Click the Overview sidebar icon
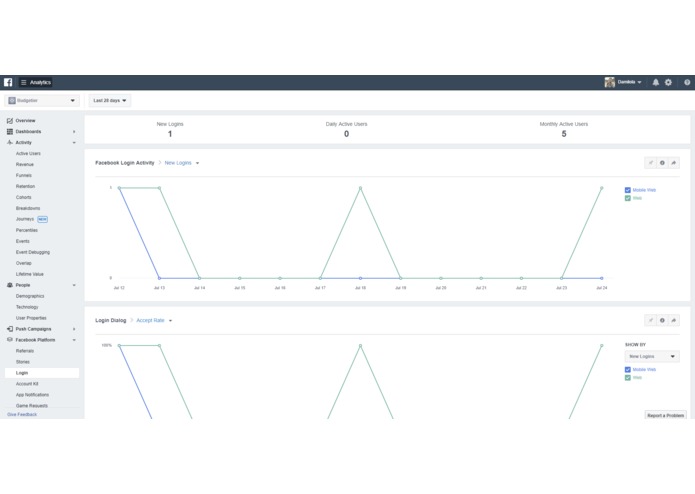The width and height of the screenshot is (695, 494). pyautogui.click(x=10, y=121)
